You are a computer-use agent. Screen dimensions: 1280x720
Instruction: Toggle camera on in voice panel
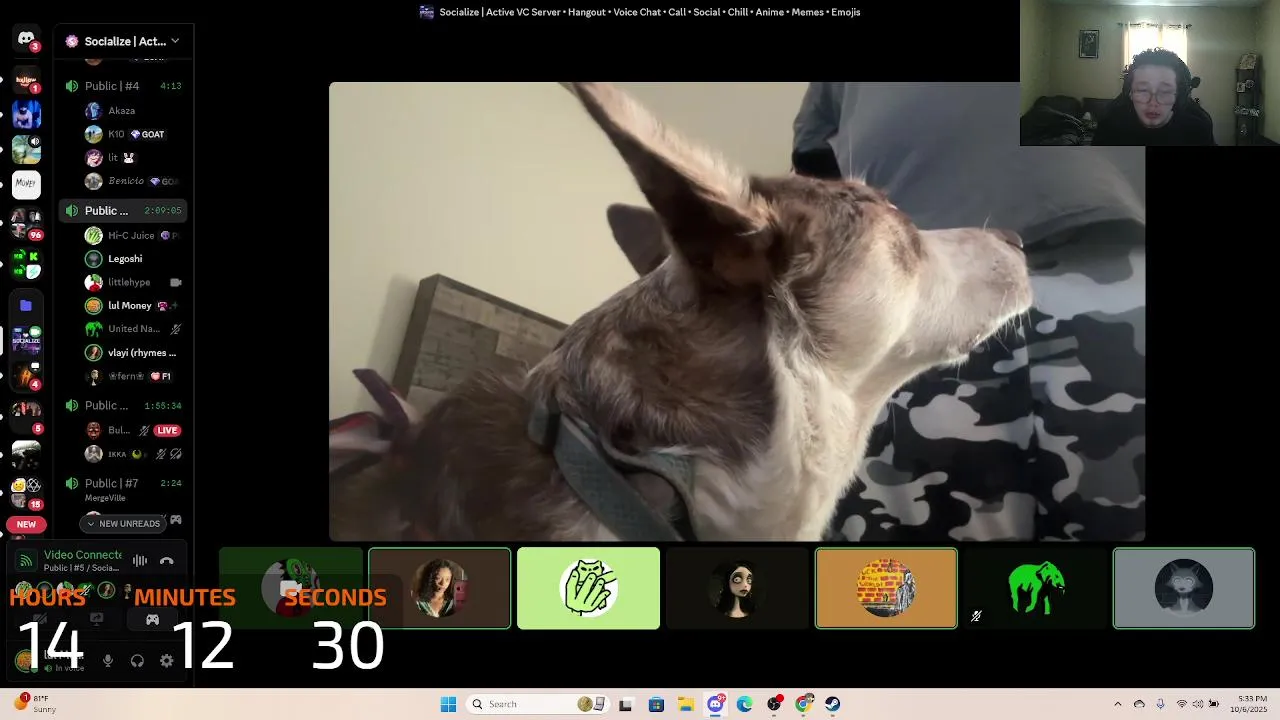[40, 620]
